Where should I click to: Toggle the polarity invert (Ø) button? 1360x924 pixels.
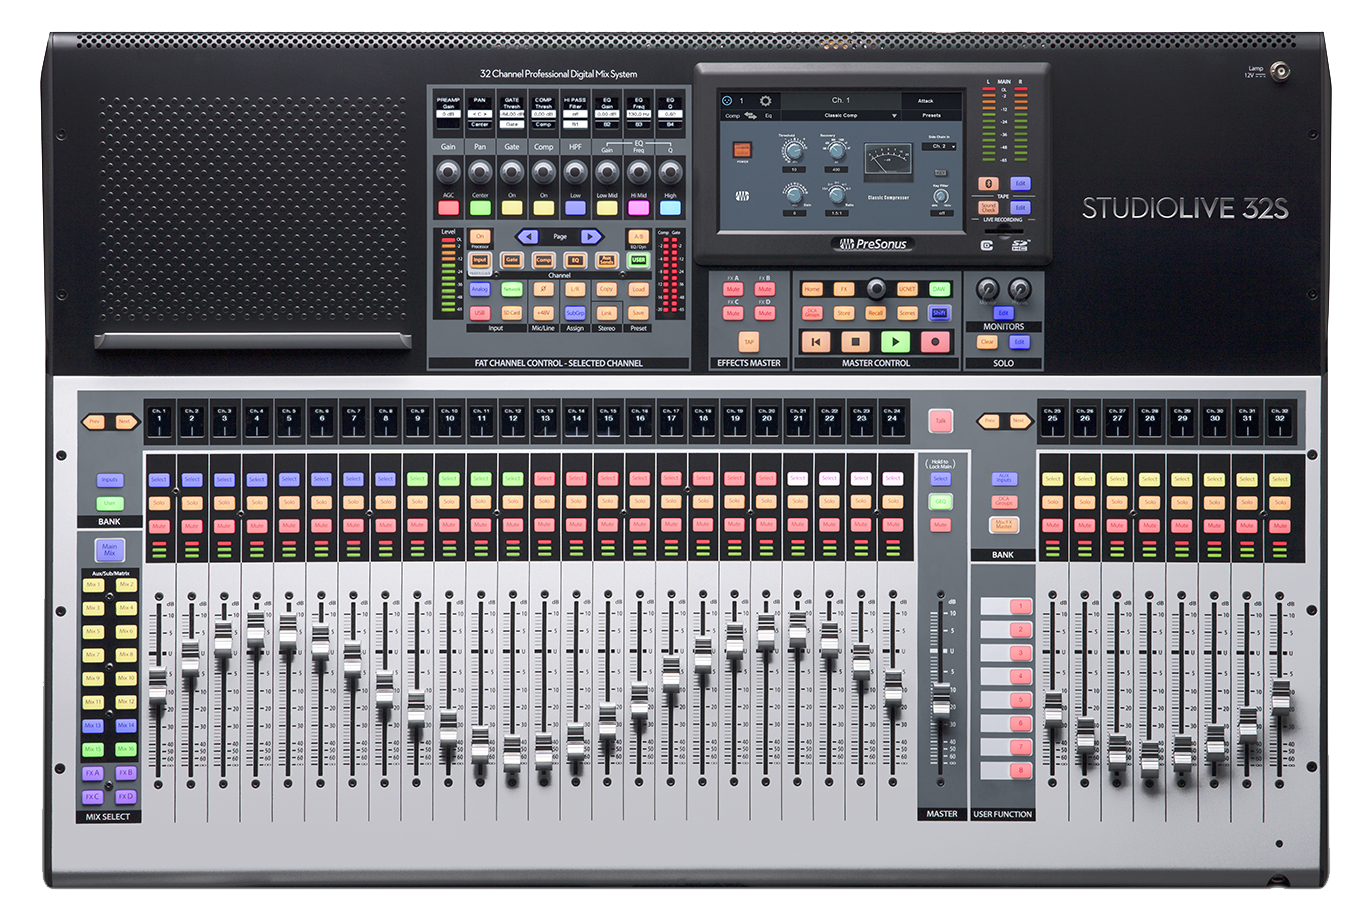pyautogui.click(x=543, y=289)
